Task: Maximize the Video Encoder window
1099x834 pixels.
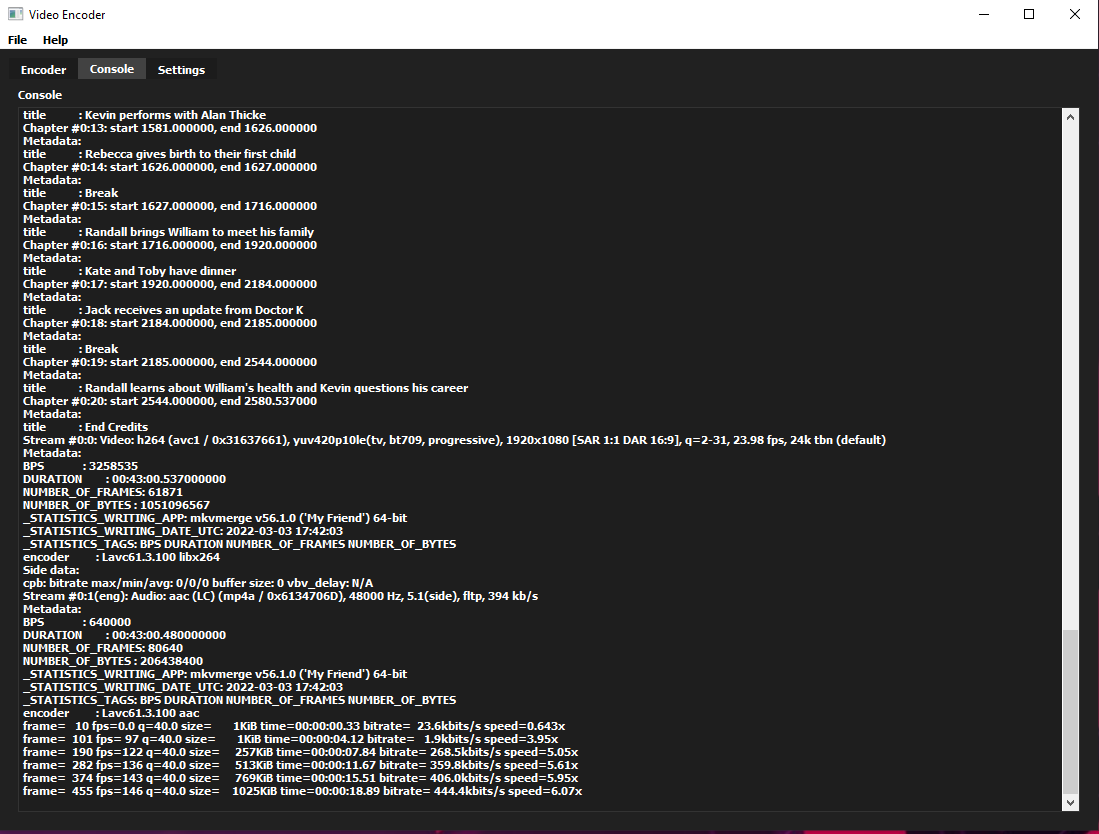Action: tap(1029, 15)
